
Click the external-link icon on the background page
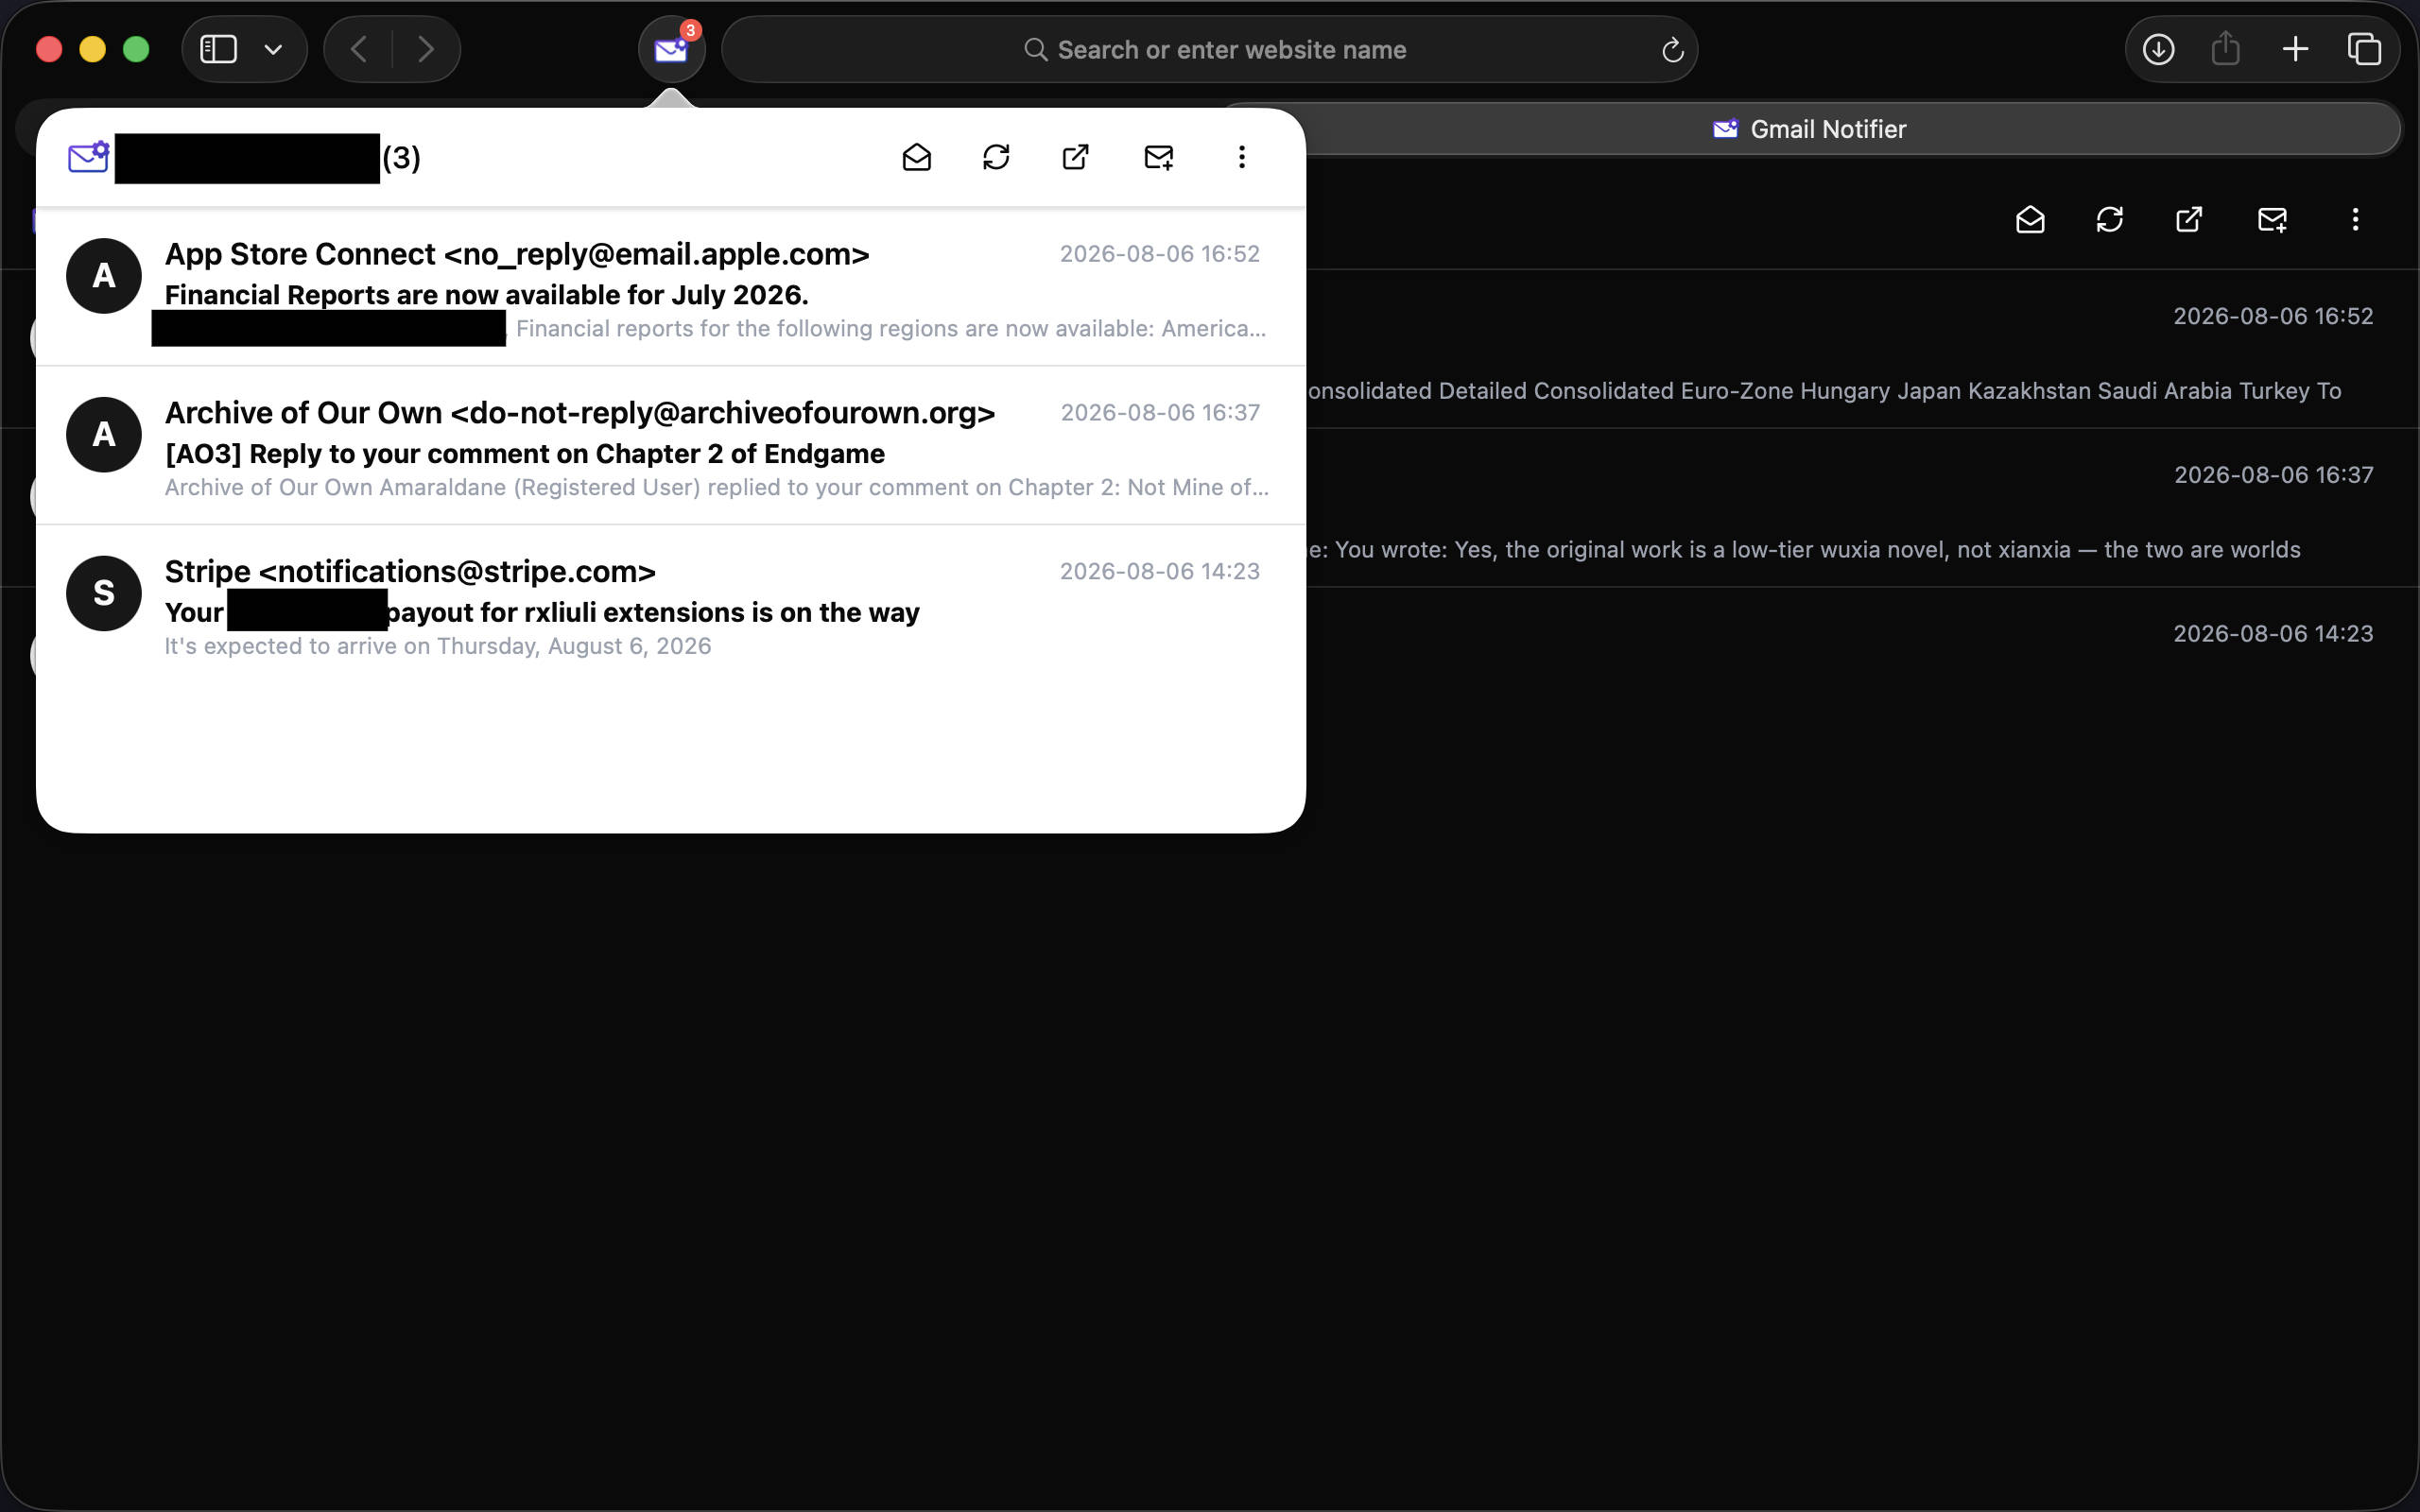click(2189, 219)
